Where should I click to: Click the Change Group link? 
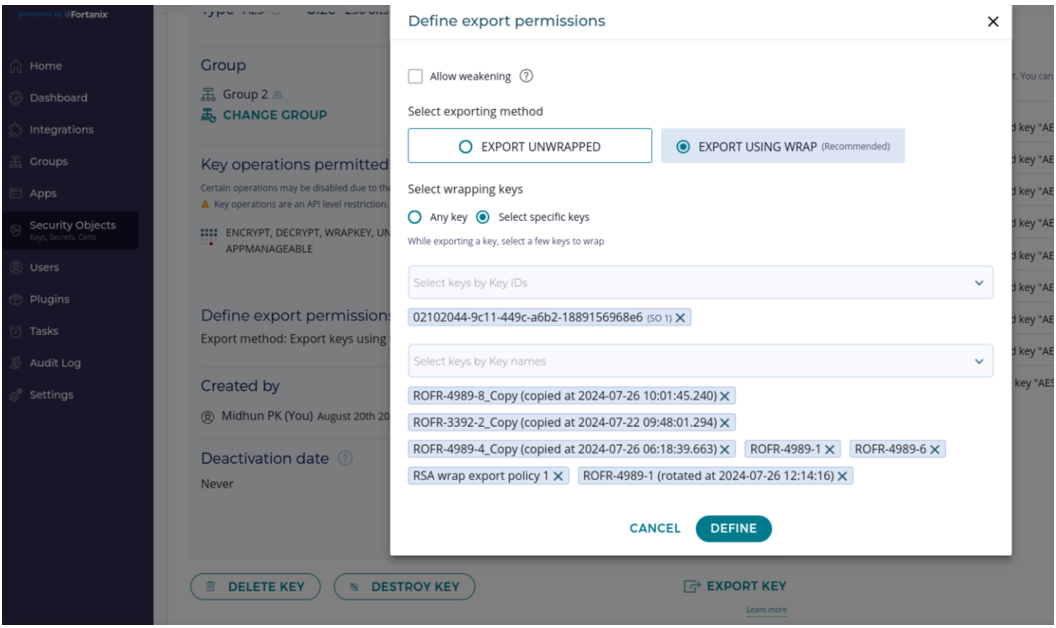274,115
